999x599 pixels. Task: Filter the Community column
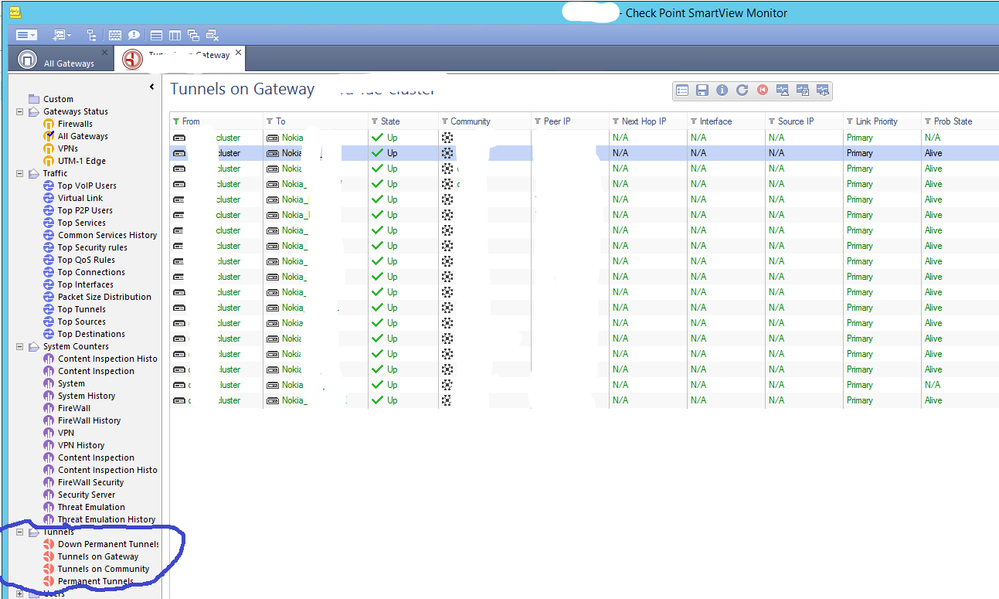coord(445,122)
